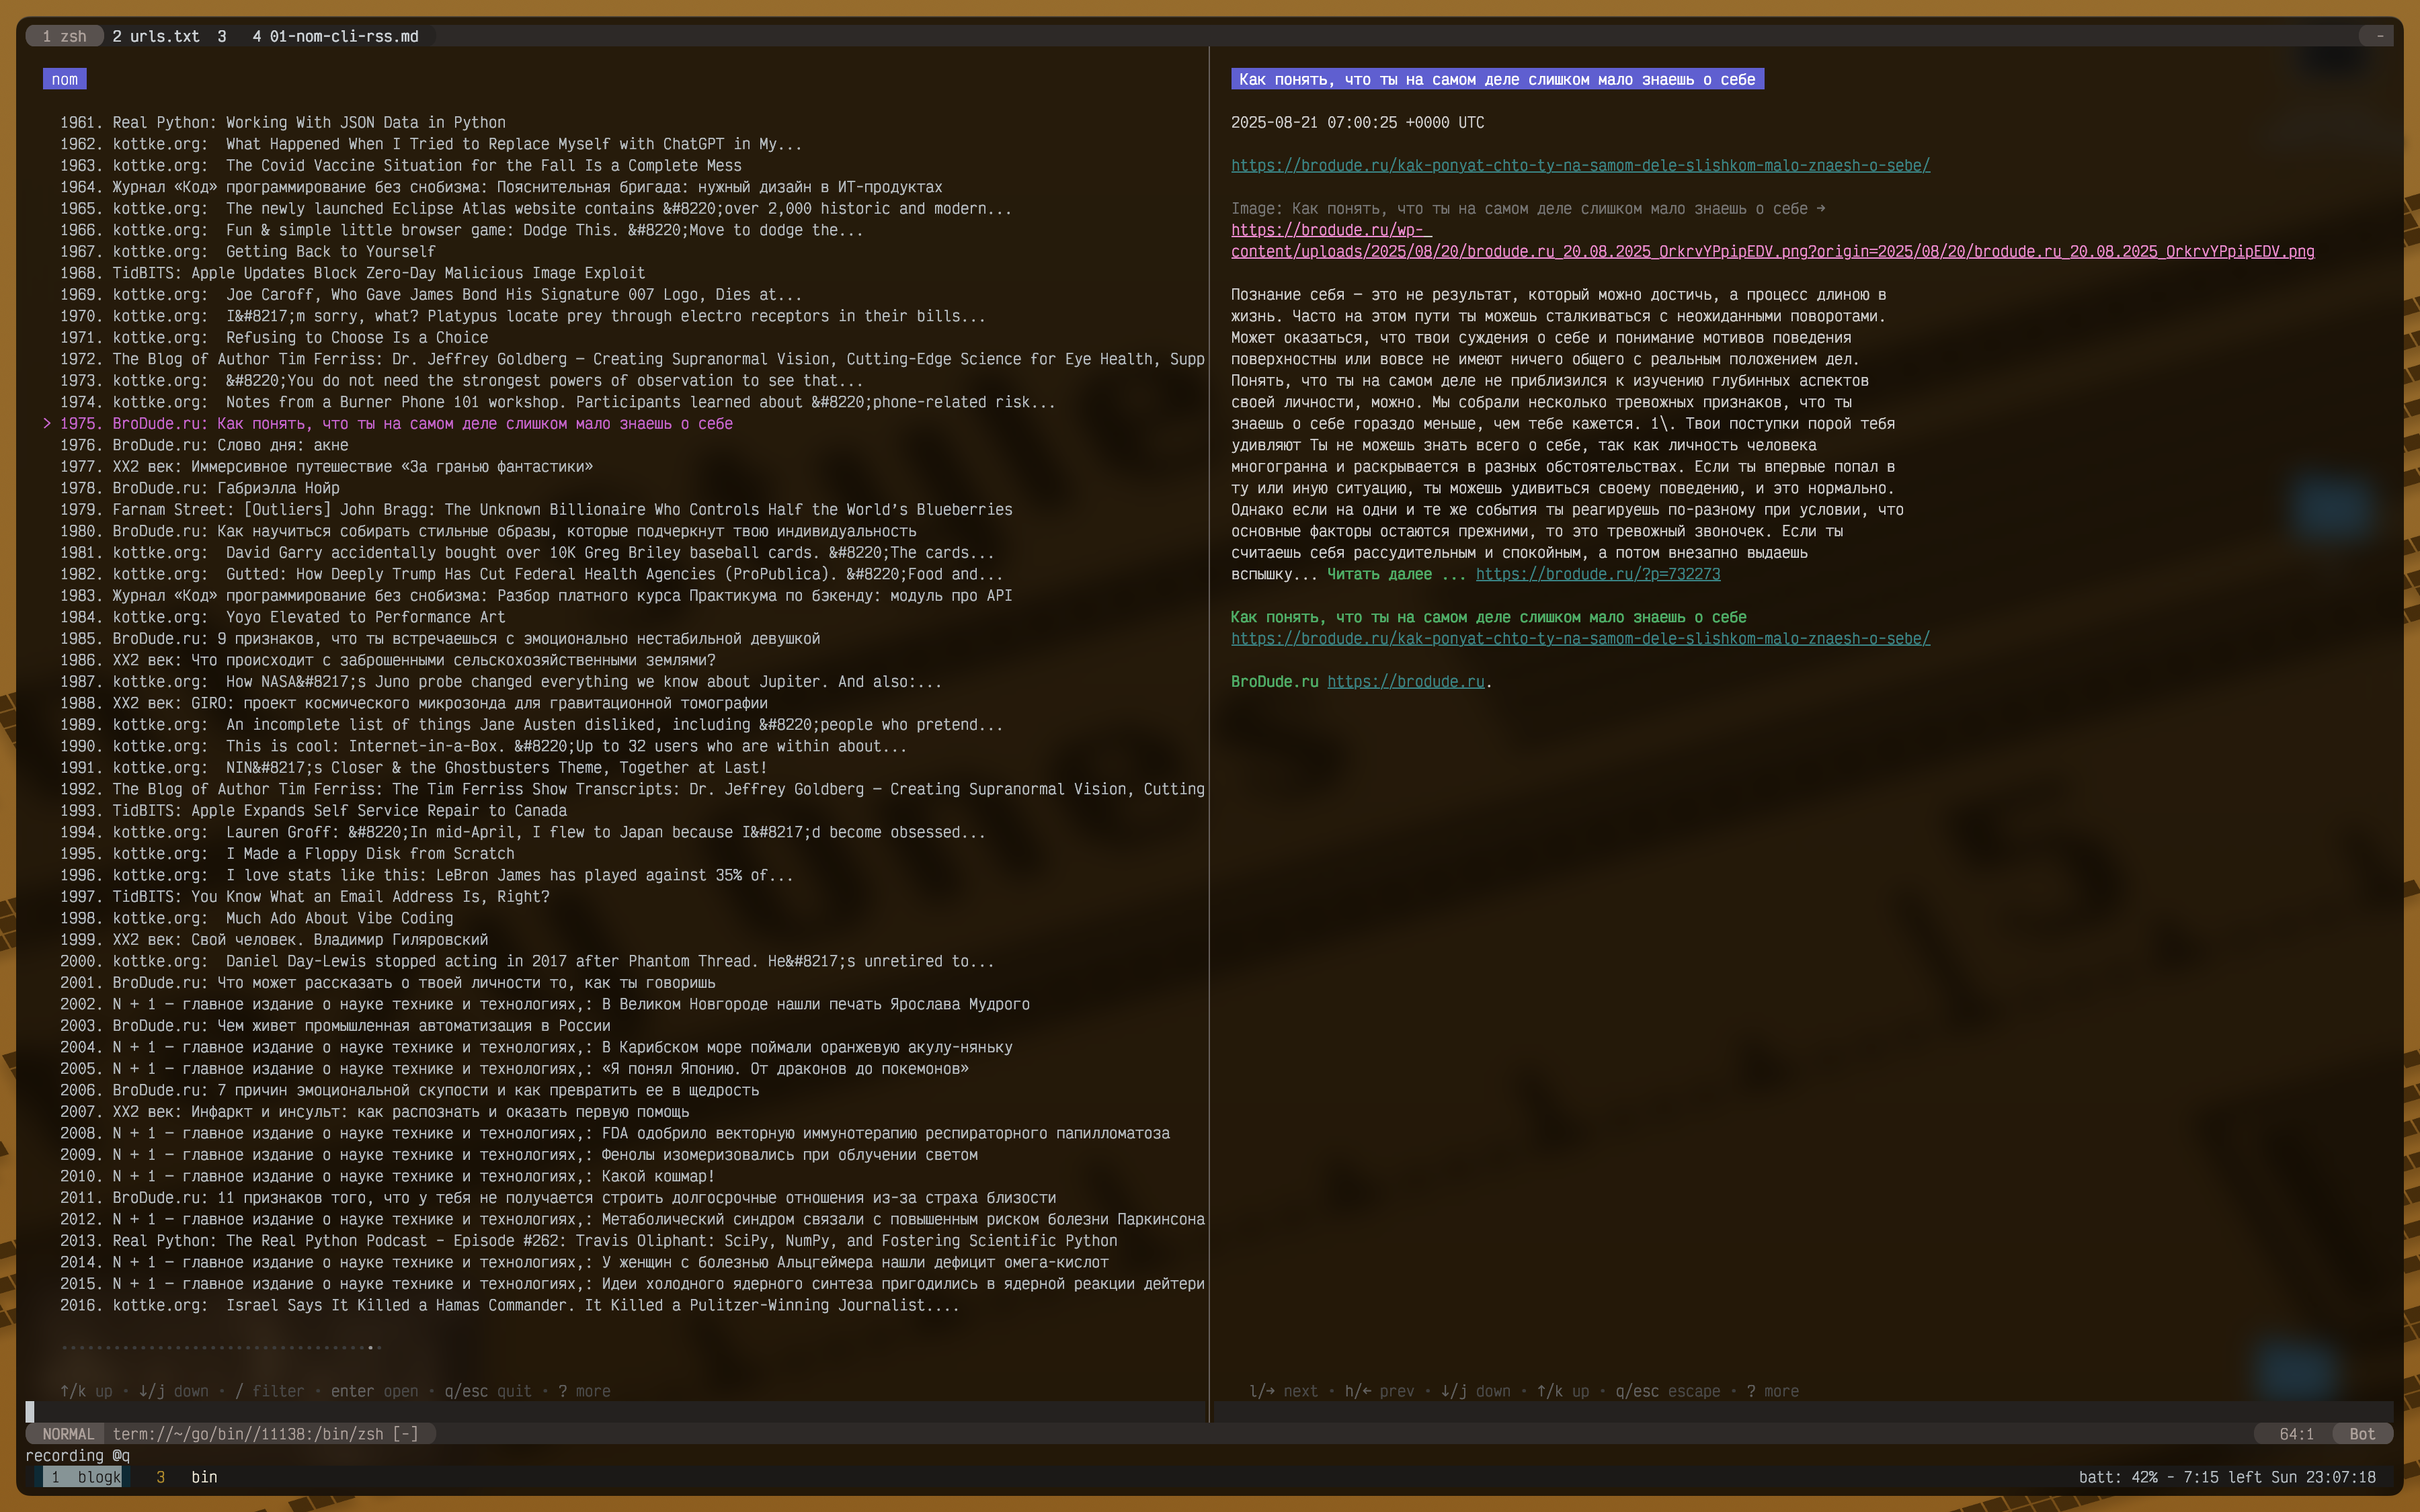Select item 1967 Getting Back to Yourself

tap(248, 252)
